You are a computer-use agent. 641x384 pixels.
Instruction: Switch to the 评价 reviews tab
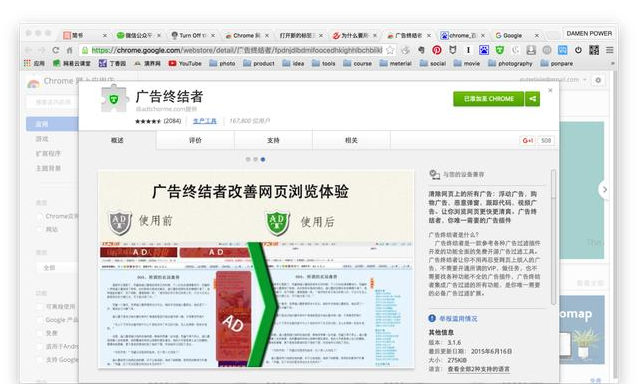[x=195, y=140]
